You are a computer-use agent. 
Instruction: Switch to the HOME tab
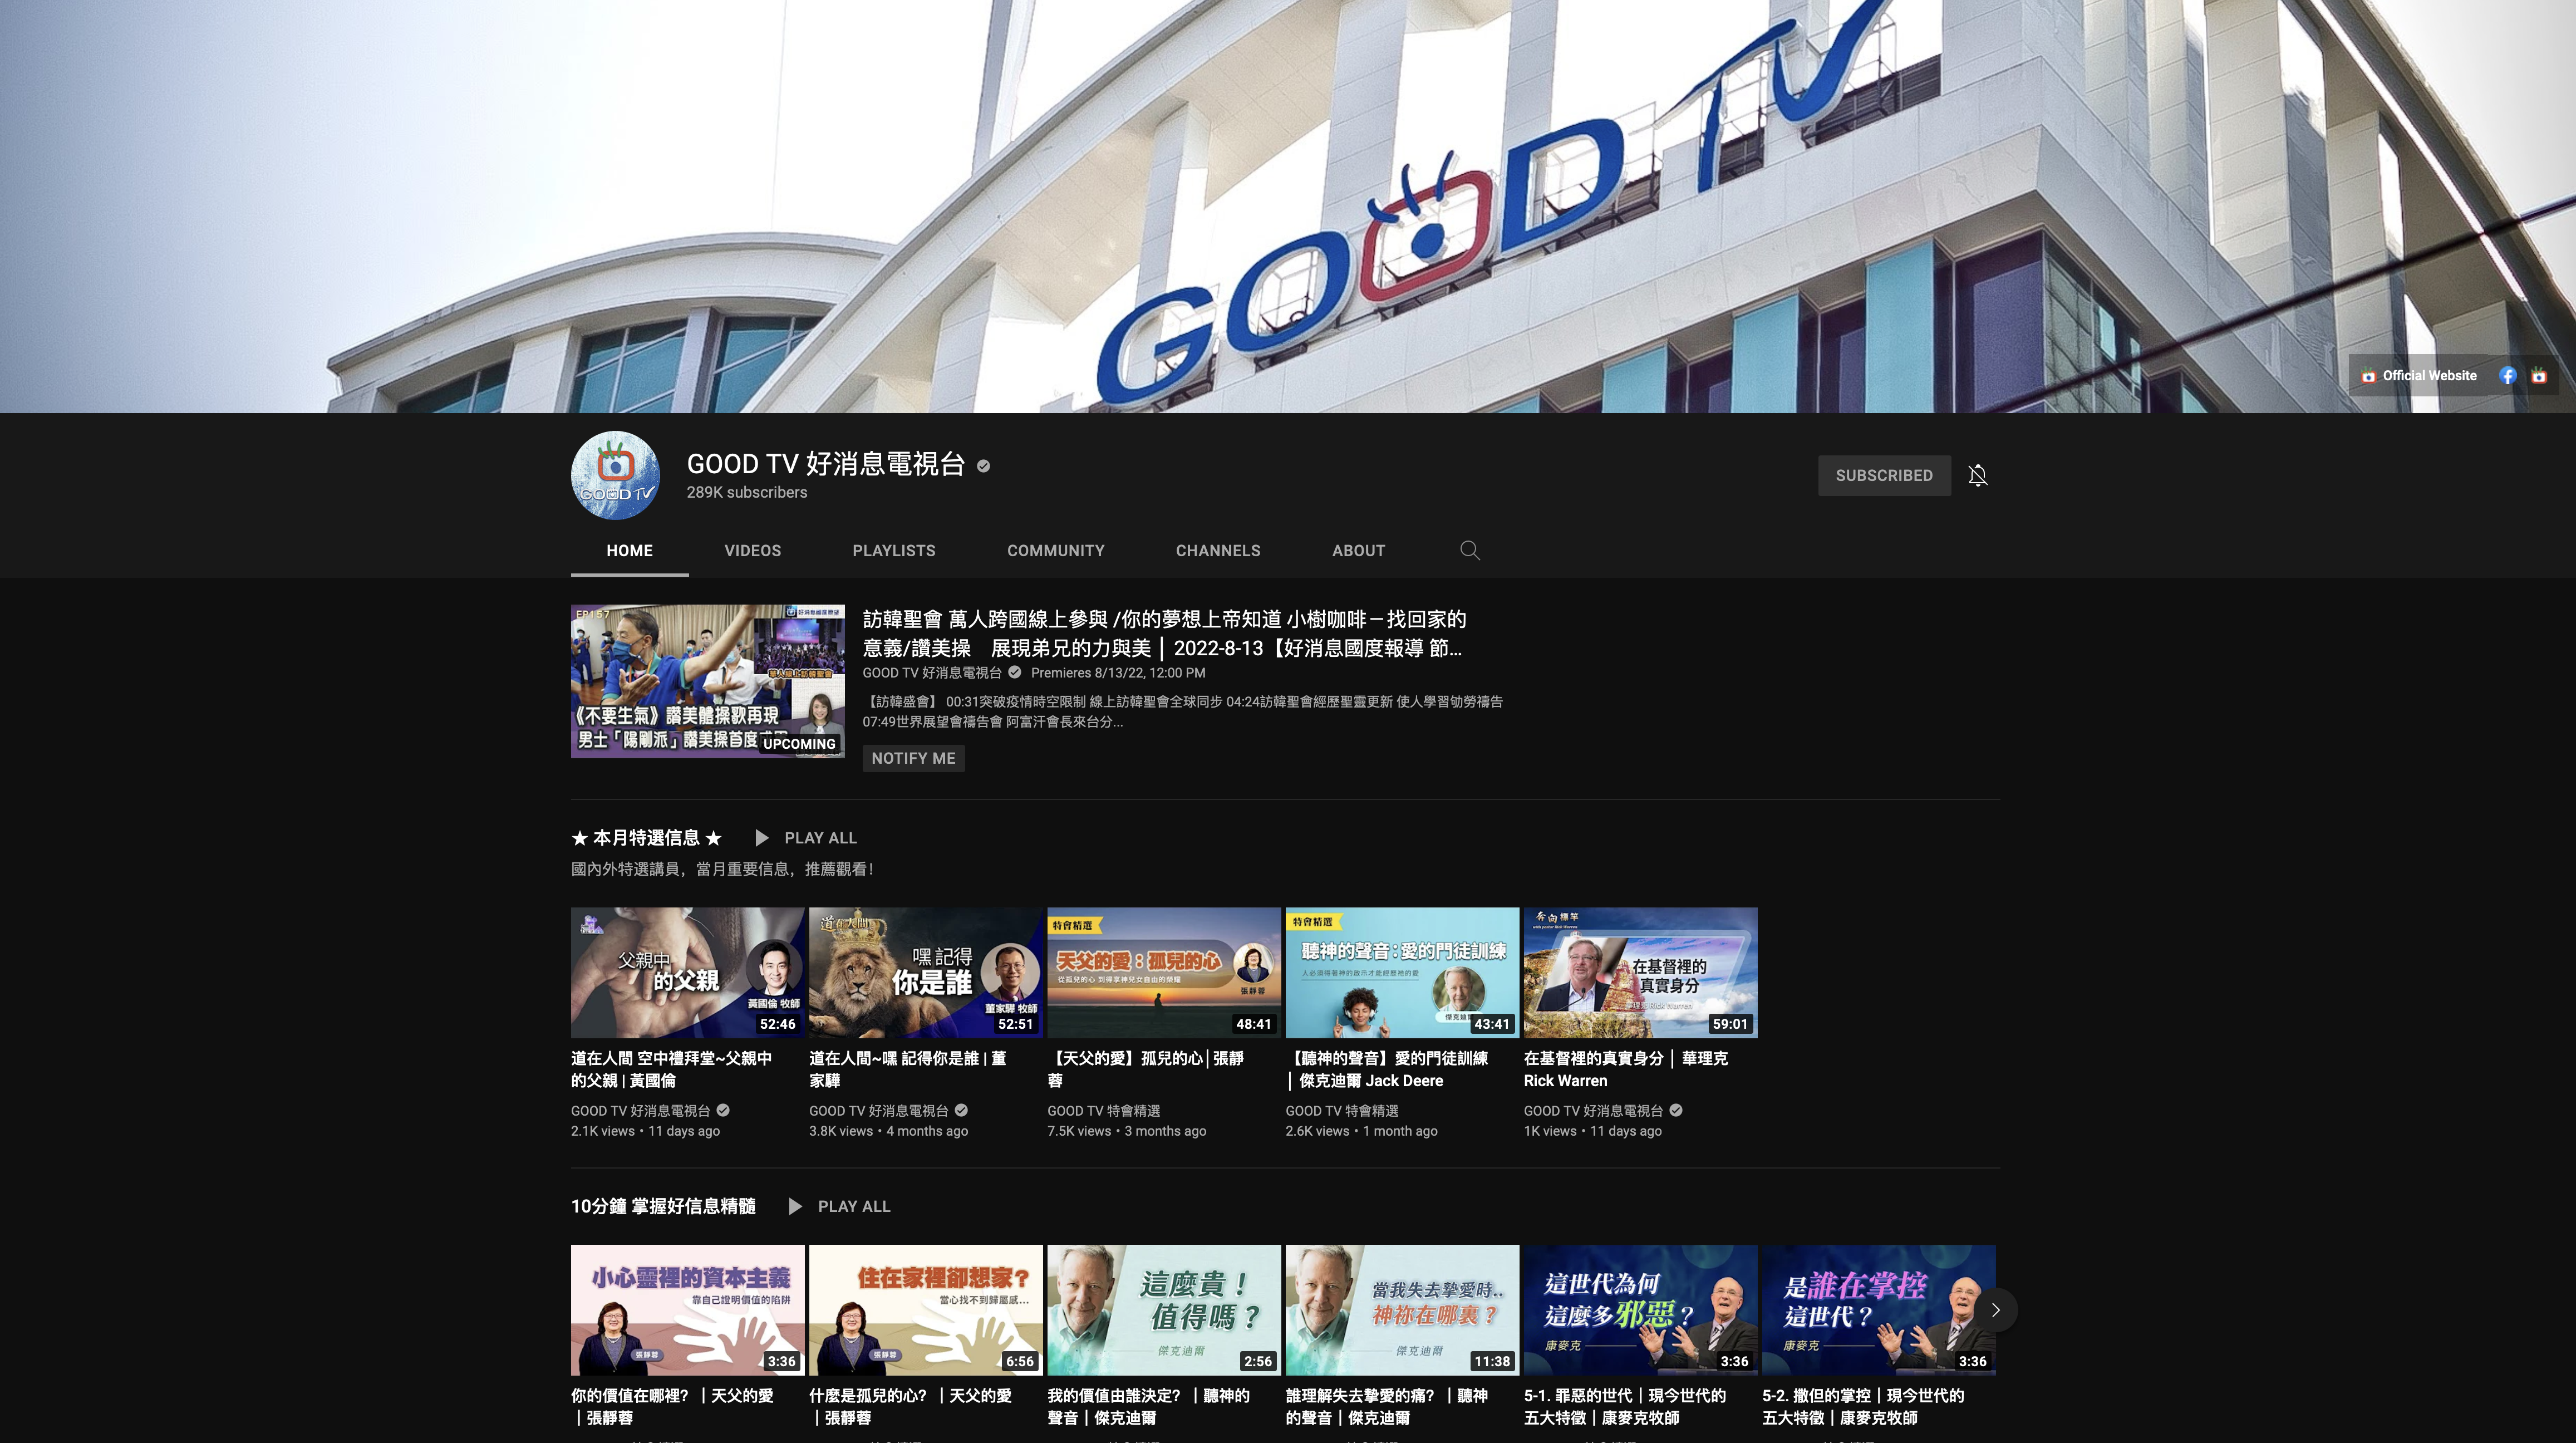point(629,551)
